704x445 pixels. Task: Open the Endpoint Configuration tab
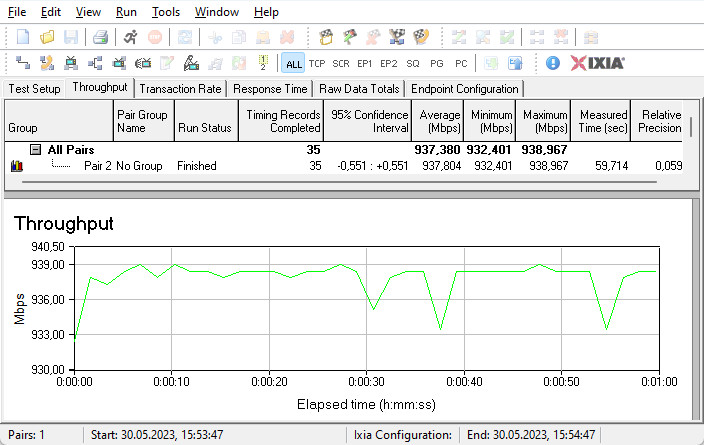[x=465, y=89]
